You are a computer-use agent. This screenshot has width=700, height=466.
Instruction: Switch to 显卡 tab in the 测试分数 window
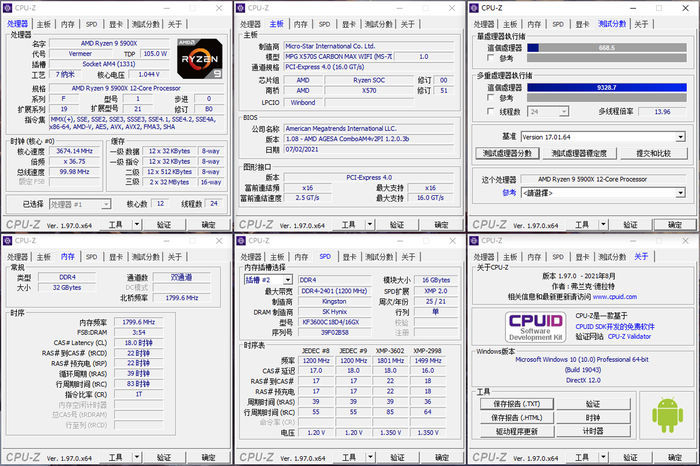coord(582,24)
